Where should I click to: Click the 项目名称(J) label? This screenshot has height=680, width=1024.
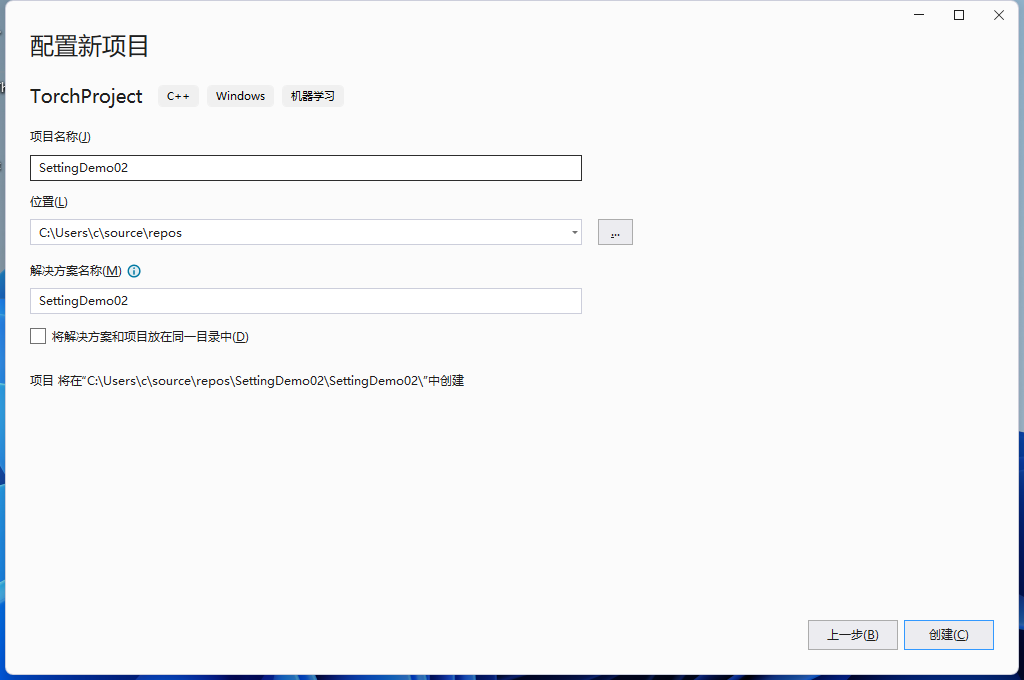pyautogui.click(x=56, y=137)
